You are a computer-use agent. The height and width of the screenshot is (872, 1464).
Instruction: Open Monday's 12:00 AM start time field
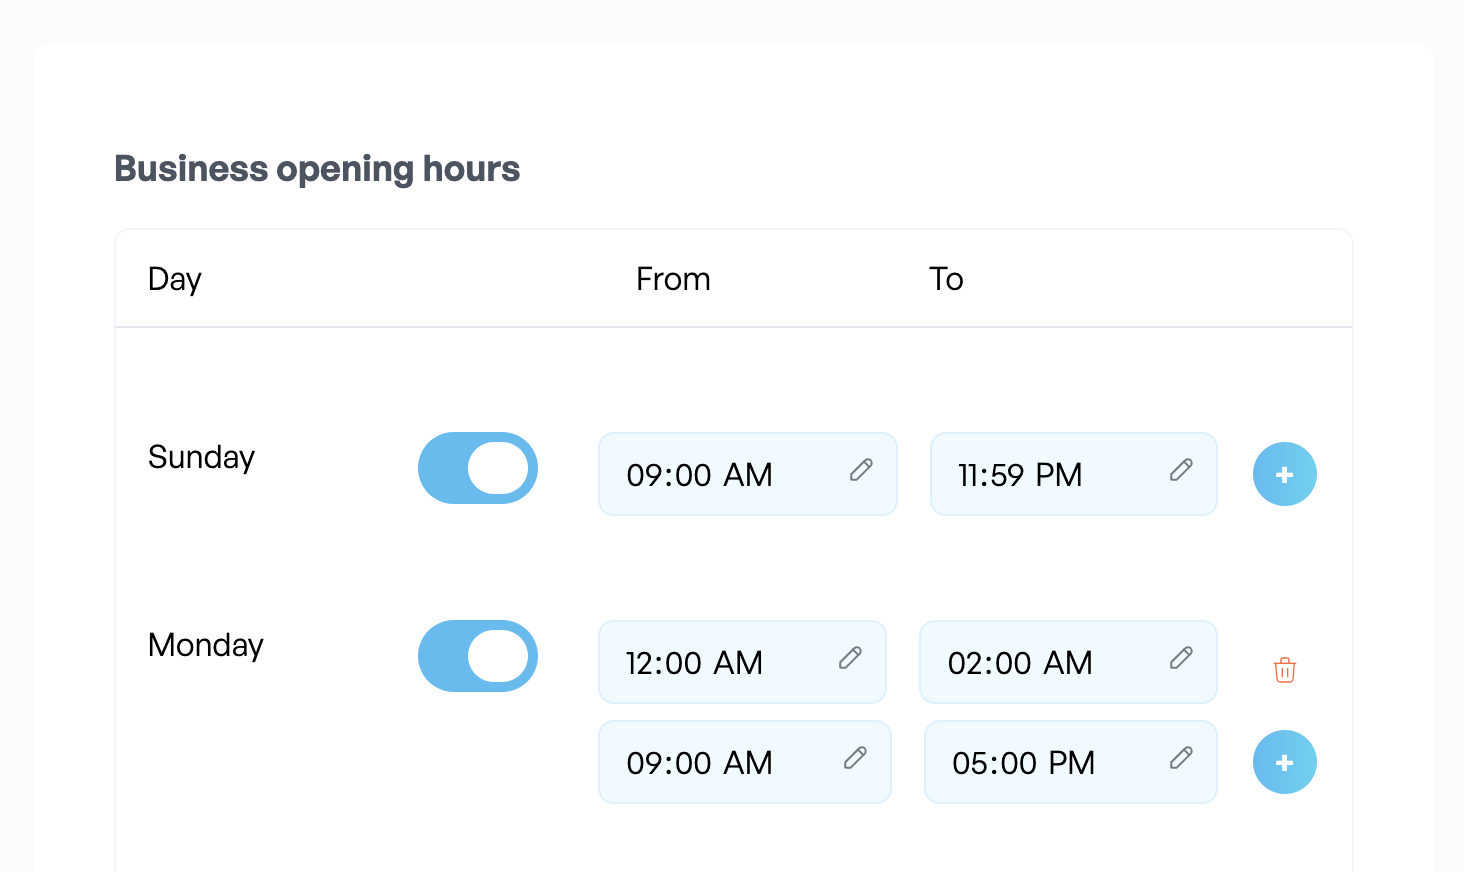pyautogui.click(x=742, y=662)
